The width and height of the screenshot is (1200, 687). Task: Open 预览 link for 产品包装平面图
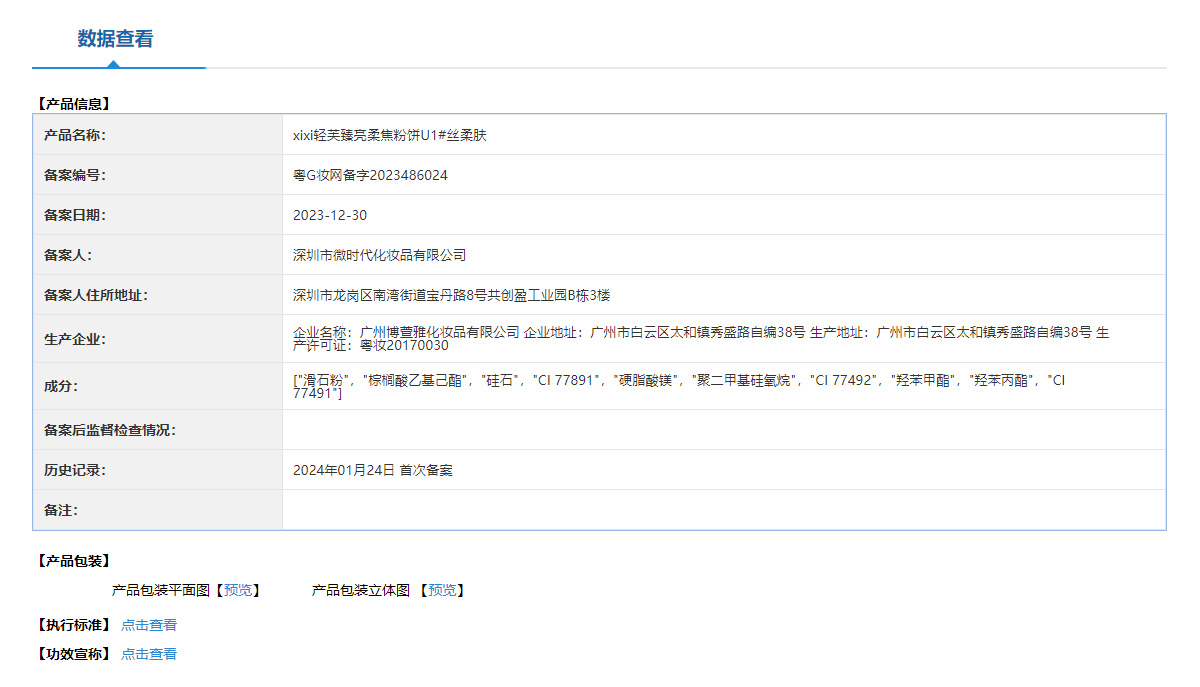point(238,591)
